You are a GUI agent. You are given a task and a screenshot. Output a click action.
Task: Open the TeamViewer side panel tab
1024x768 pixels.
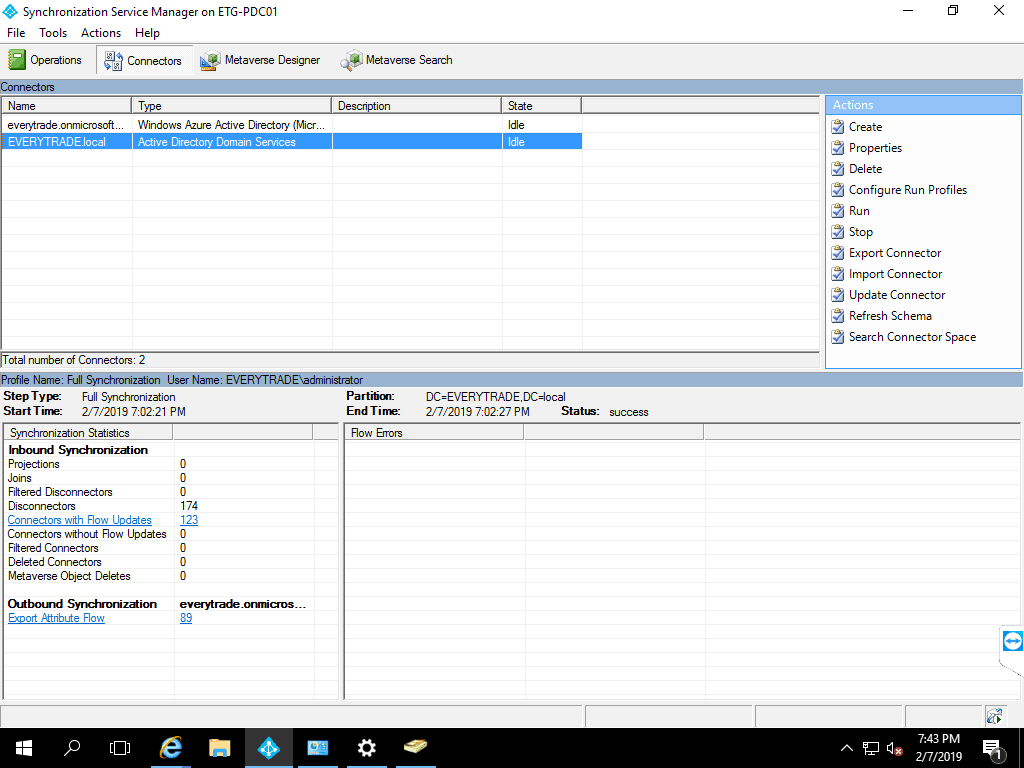[1012, 641]
